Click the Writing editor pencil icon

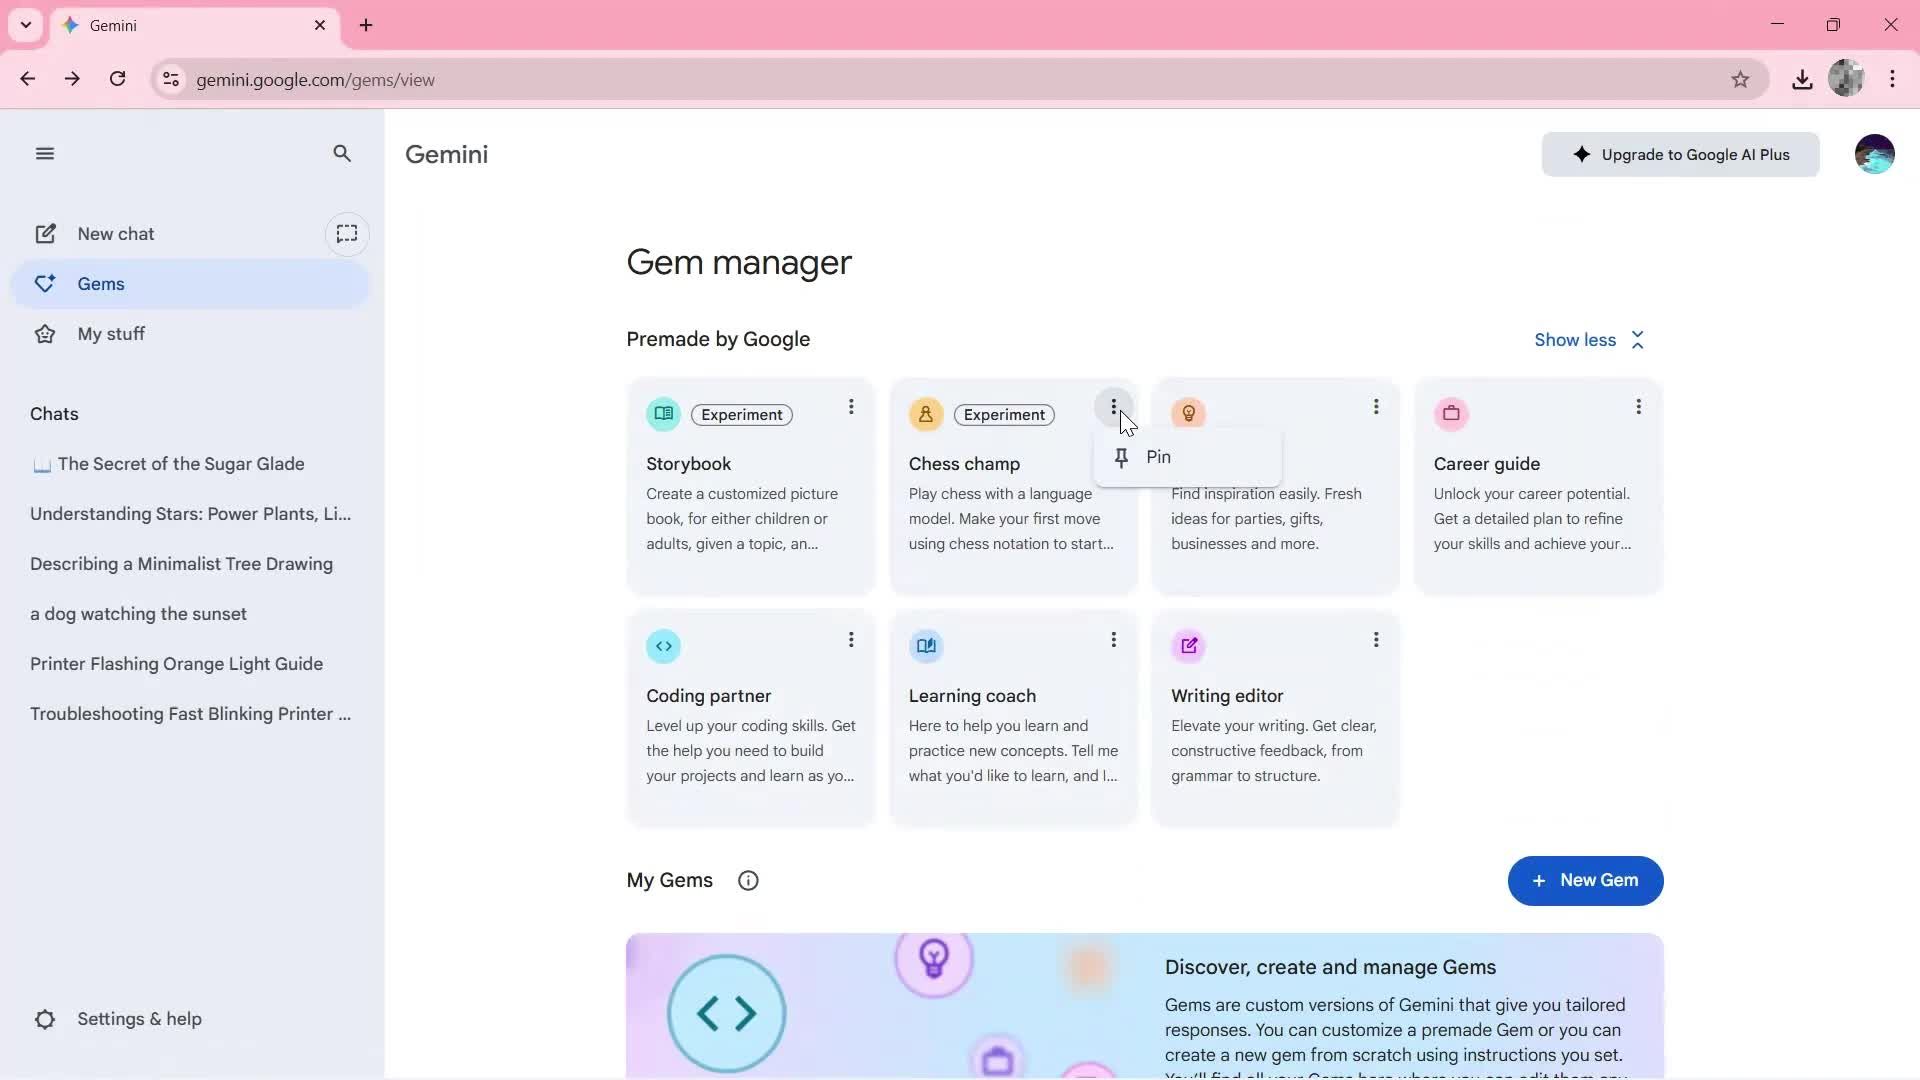point(1188,646)
